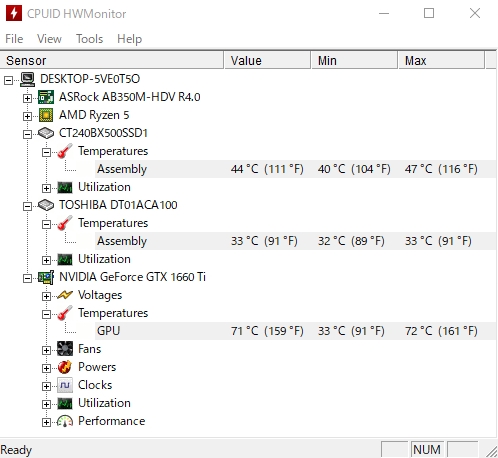Click the GPU Fans icon

(x=65, y=349)
